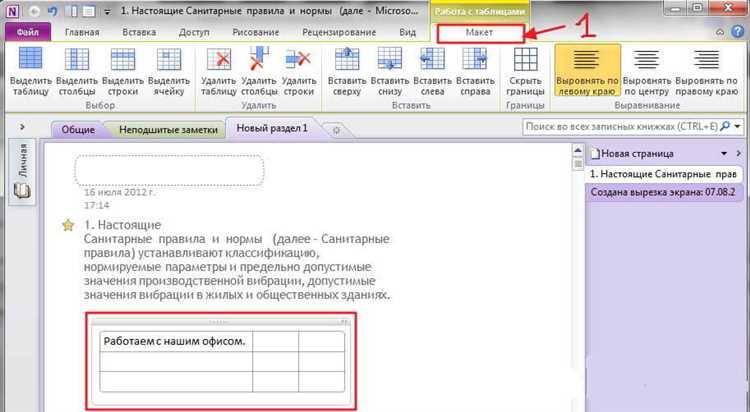The image size is (750, 412).
Task: Click the table container top handle
Action: coord(221,323)
